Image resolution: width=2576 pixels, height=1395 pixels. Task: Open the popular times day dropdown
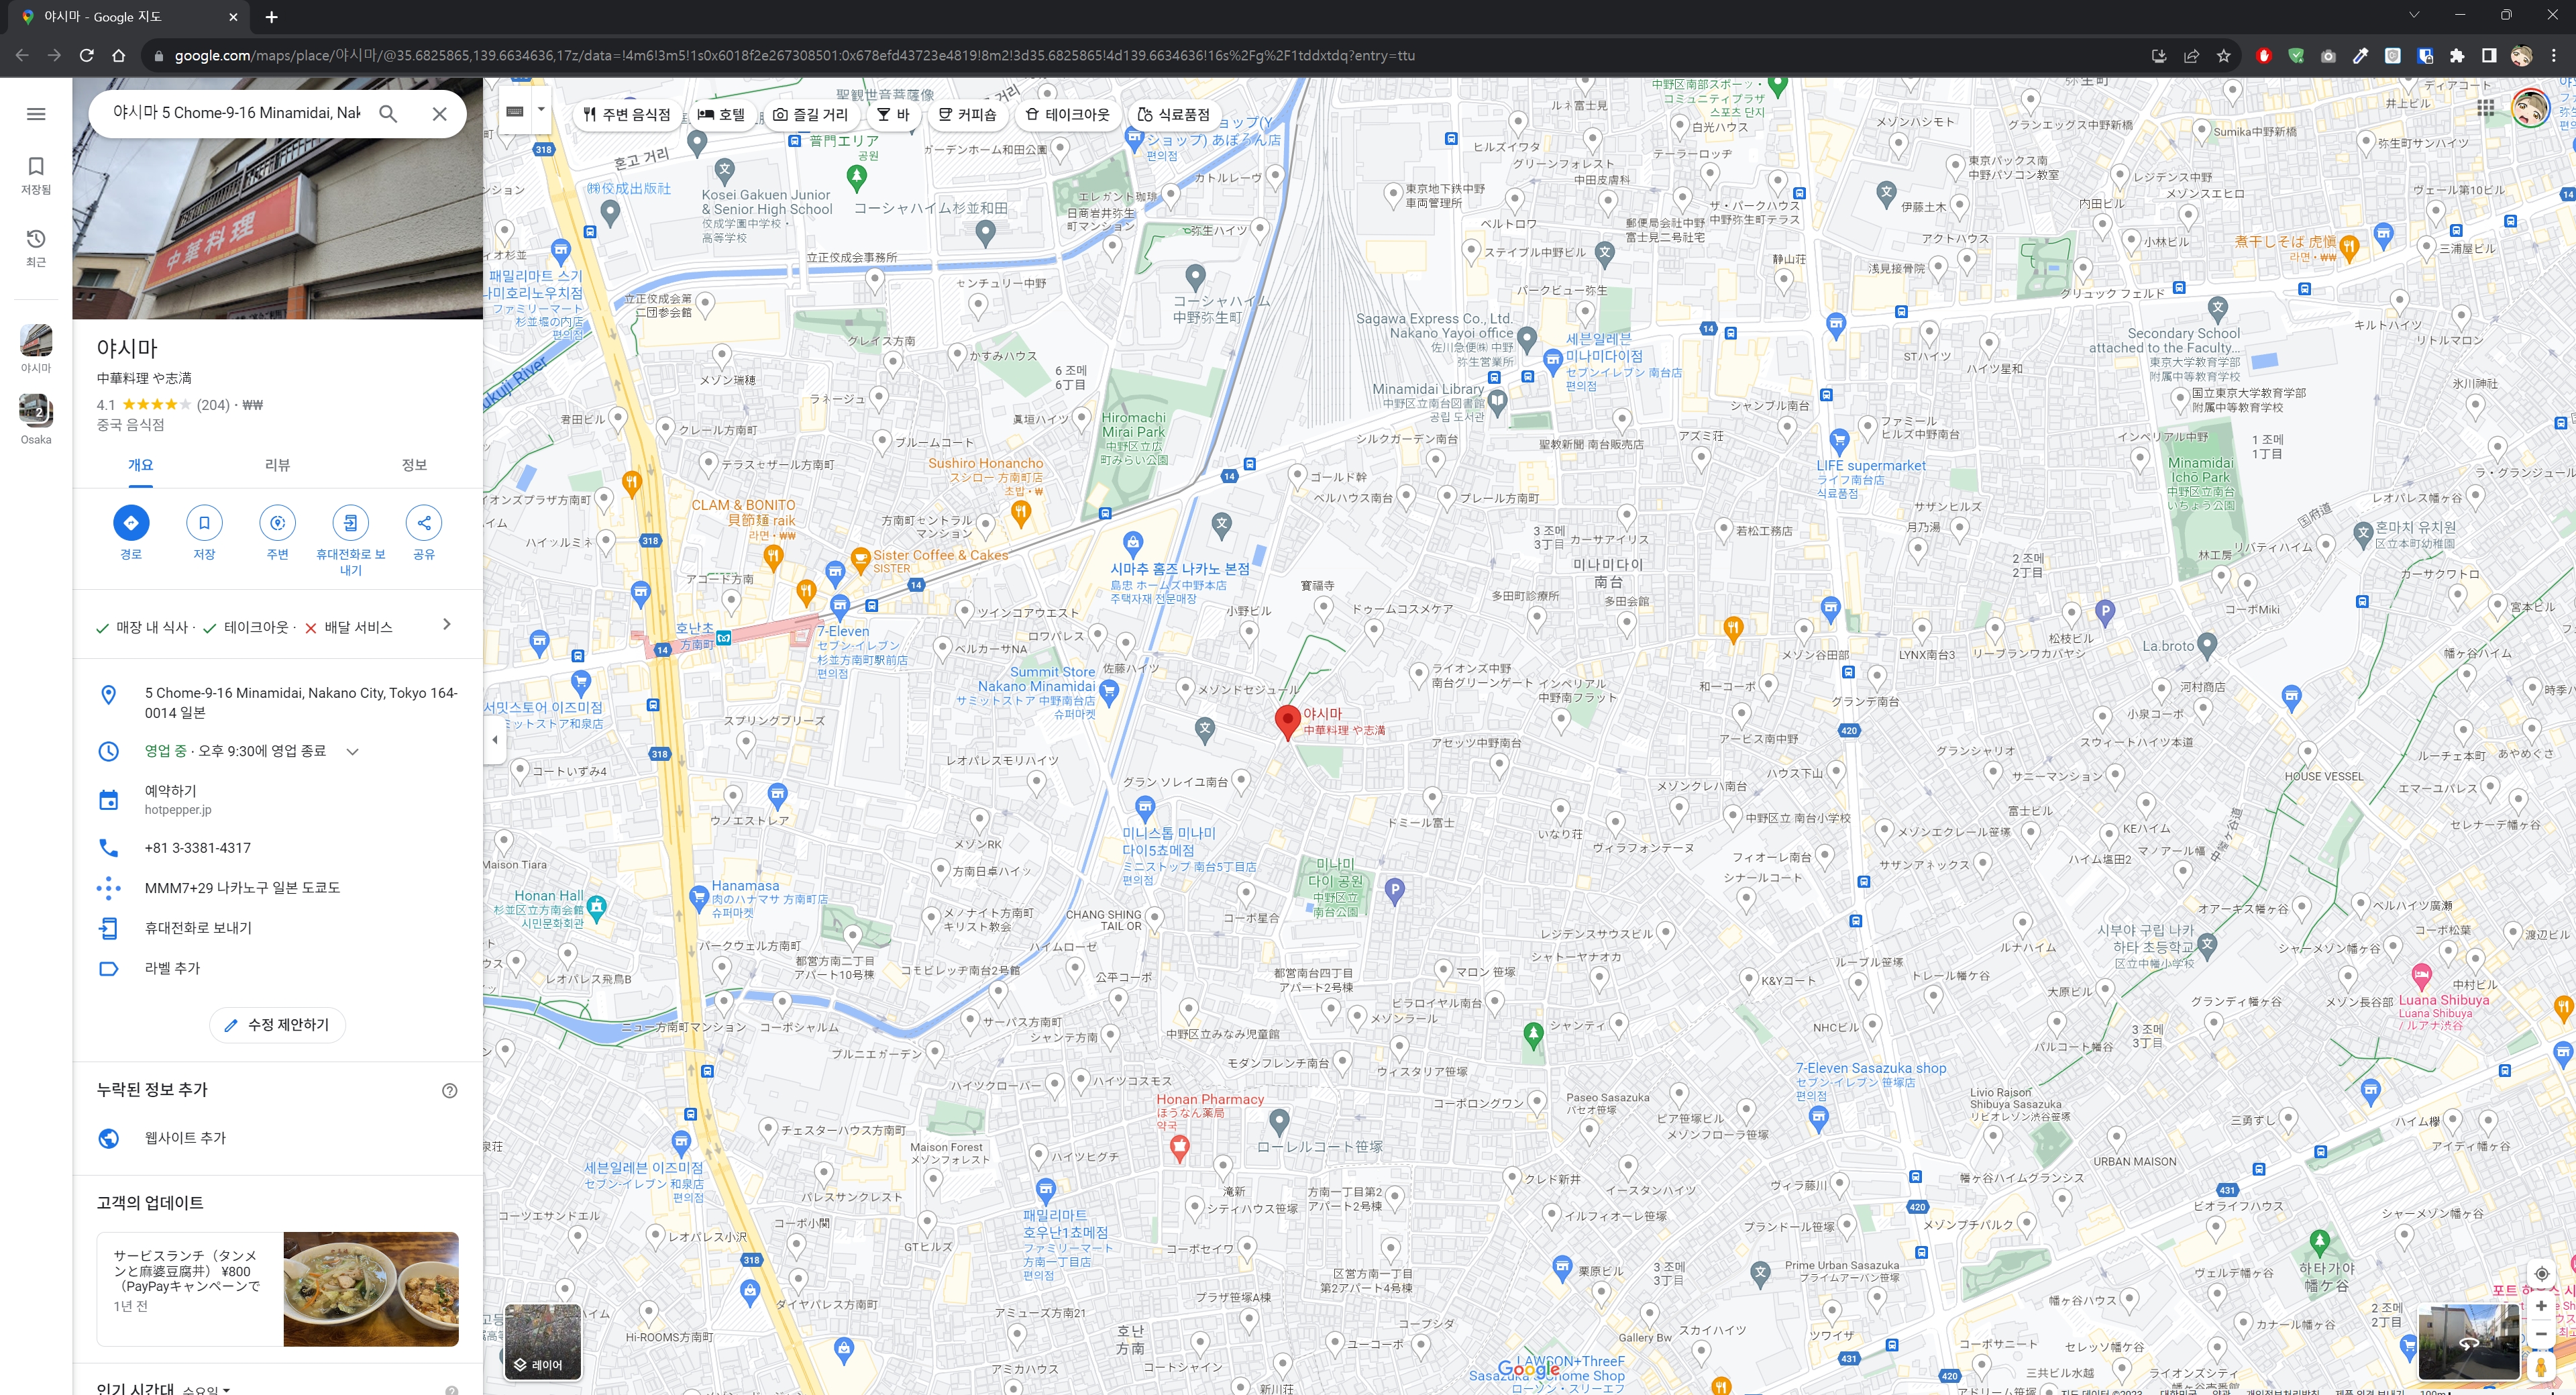point(206,1389)
